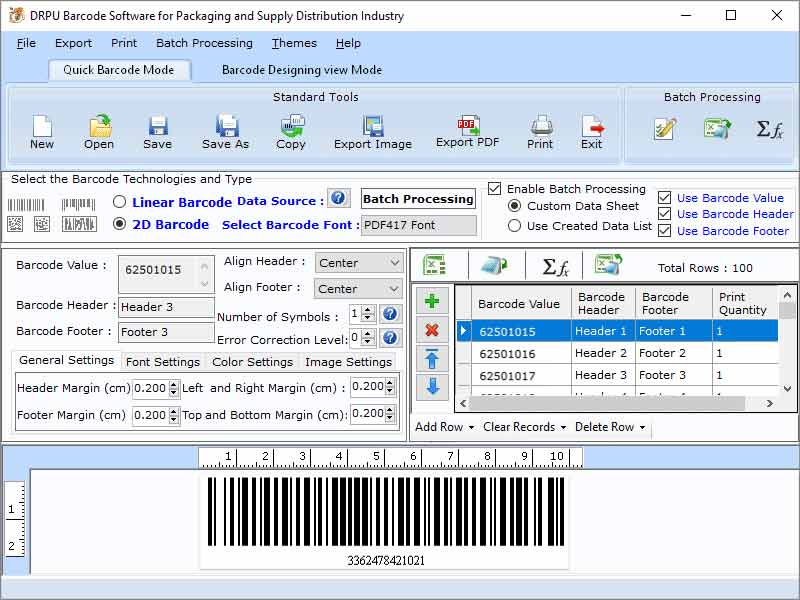This screenshot has width=800, height=600.
Task: Click the Batch Processing button
Action: [417, 199]
